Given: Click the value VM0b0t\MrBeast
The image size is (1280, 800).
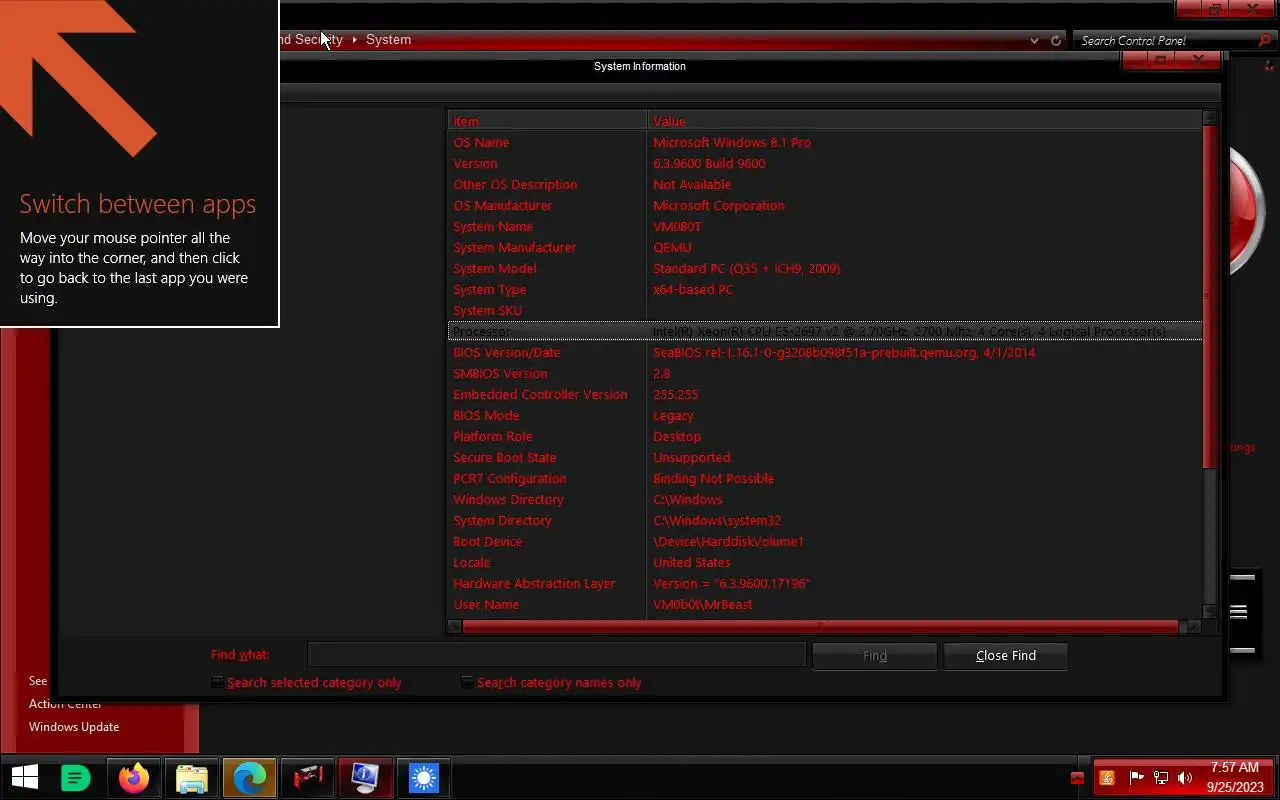Looking at the screenshot, I should (x=703, y=604).
